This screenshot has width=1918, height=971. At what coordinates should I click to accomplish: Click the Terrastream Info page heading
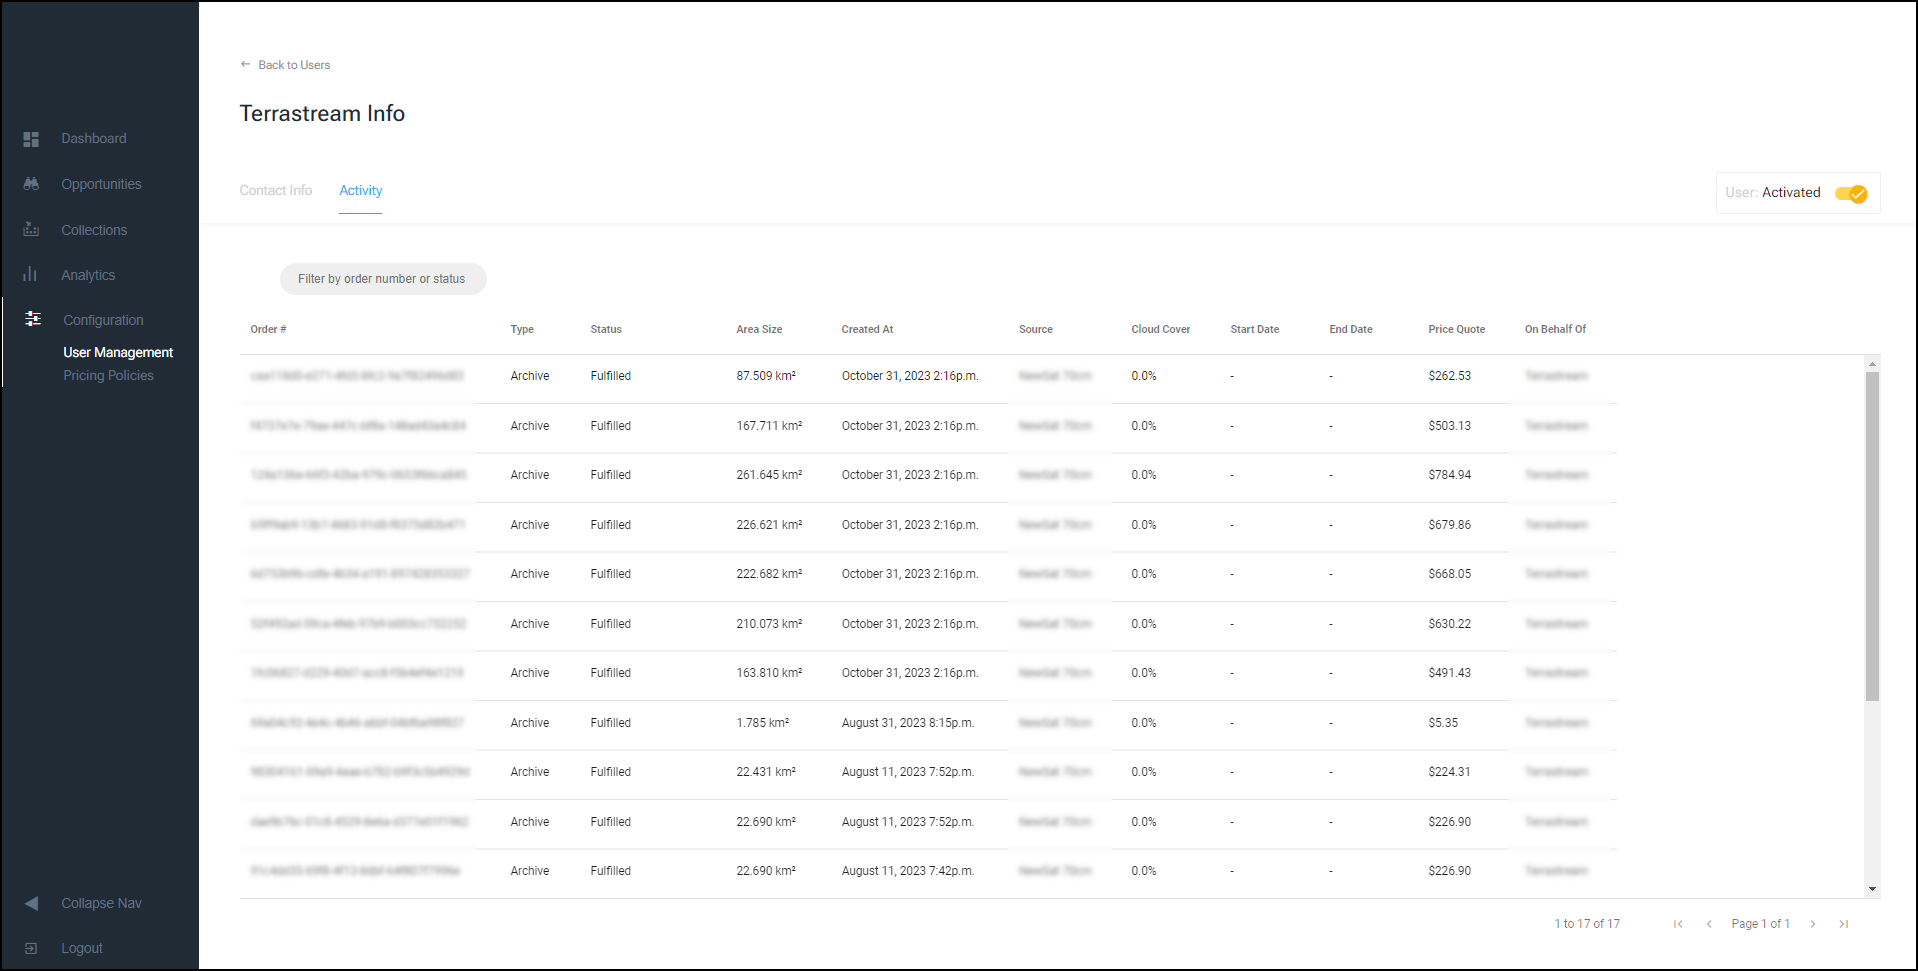322,113
